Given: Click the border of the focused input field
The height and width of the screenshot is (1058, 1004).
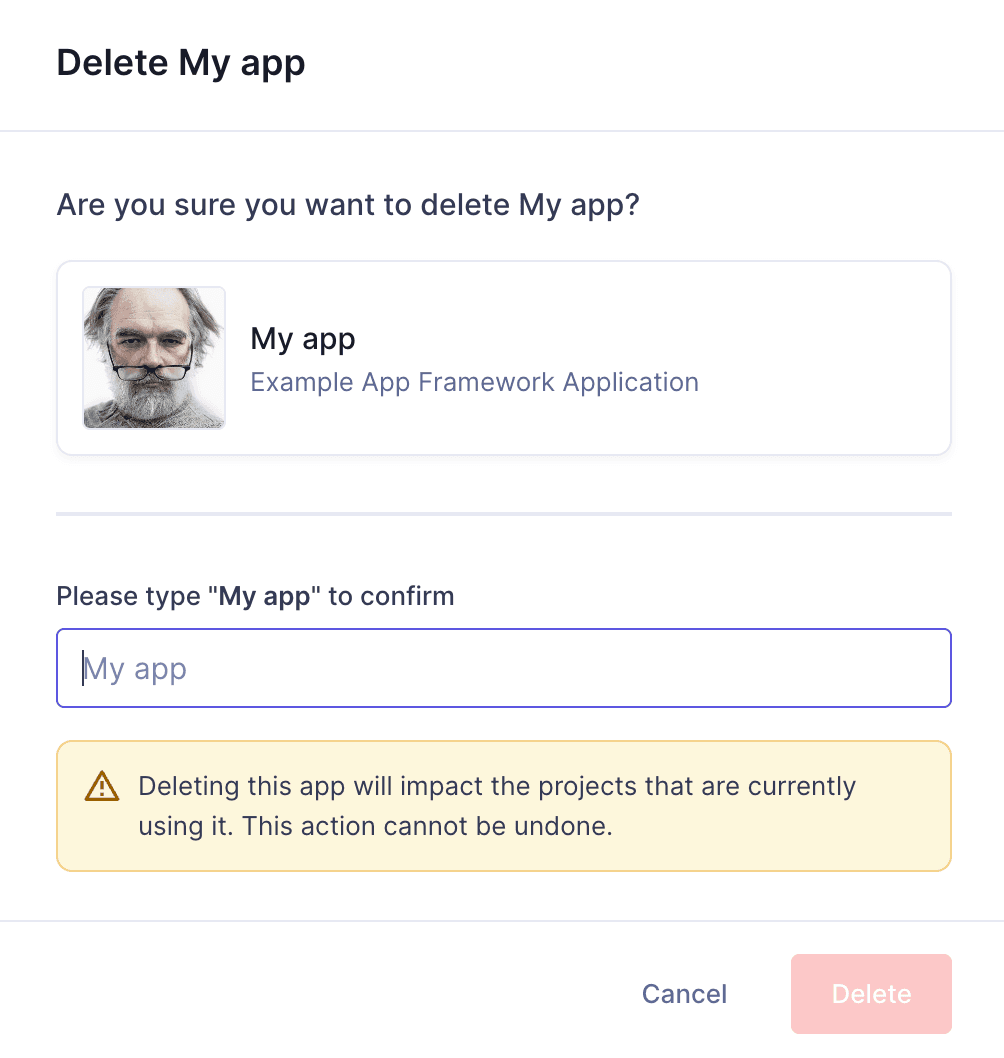Looking at the screenshot, I should [x=503, y=630].
